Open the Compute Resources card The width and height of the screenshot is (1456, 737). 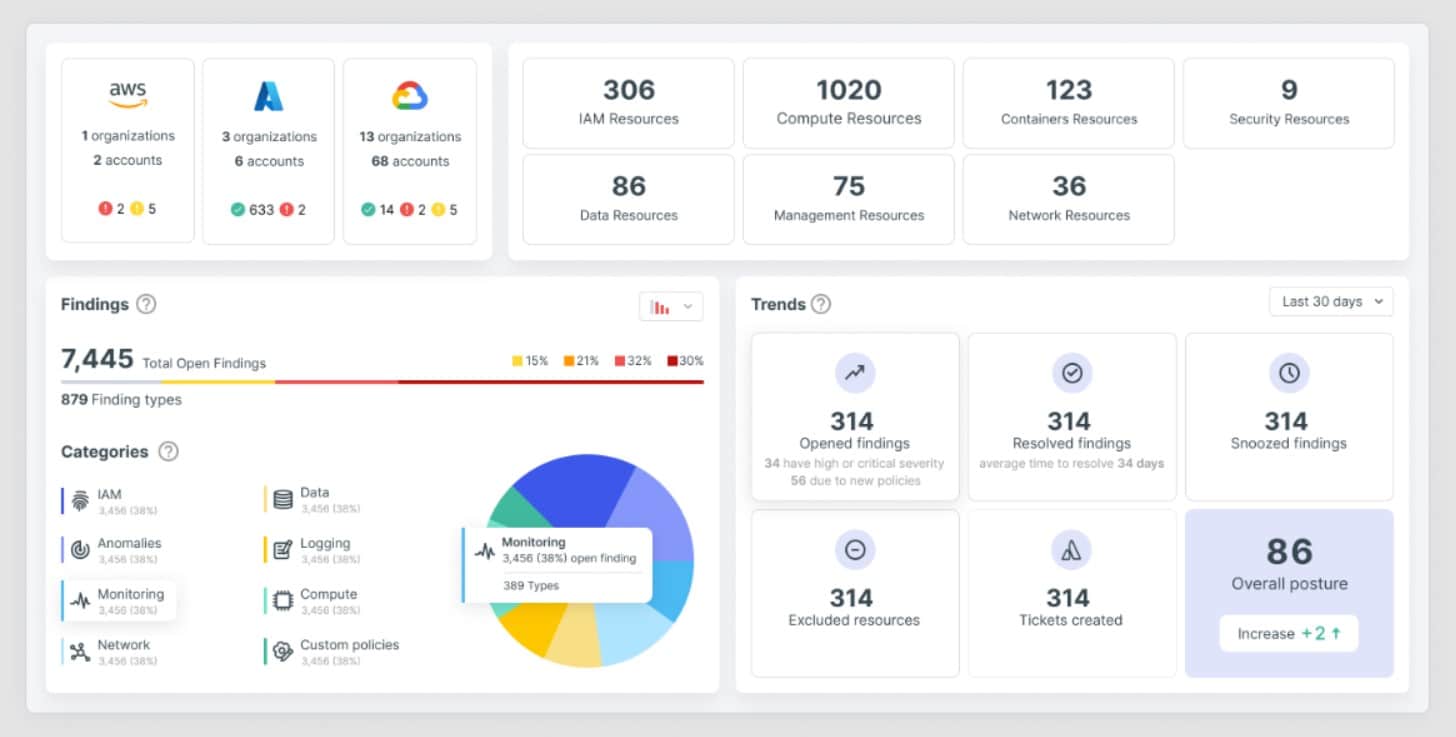tap(849, 104)
